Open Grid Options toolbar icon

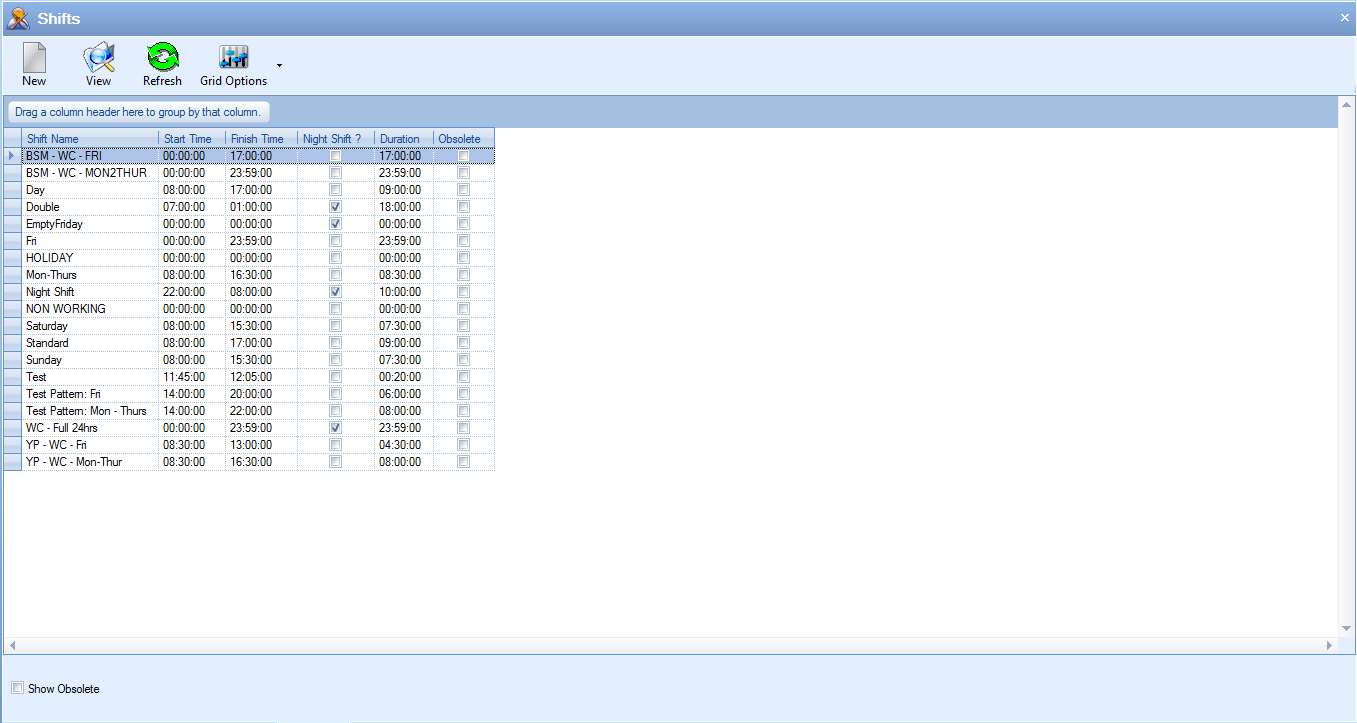[x=233, y=59]
